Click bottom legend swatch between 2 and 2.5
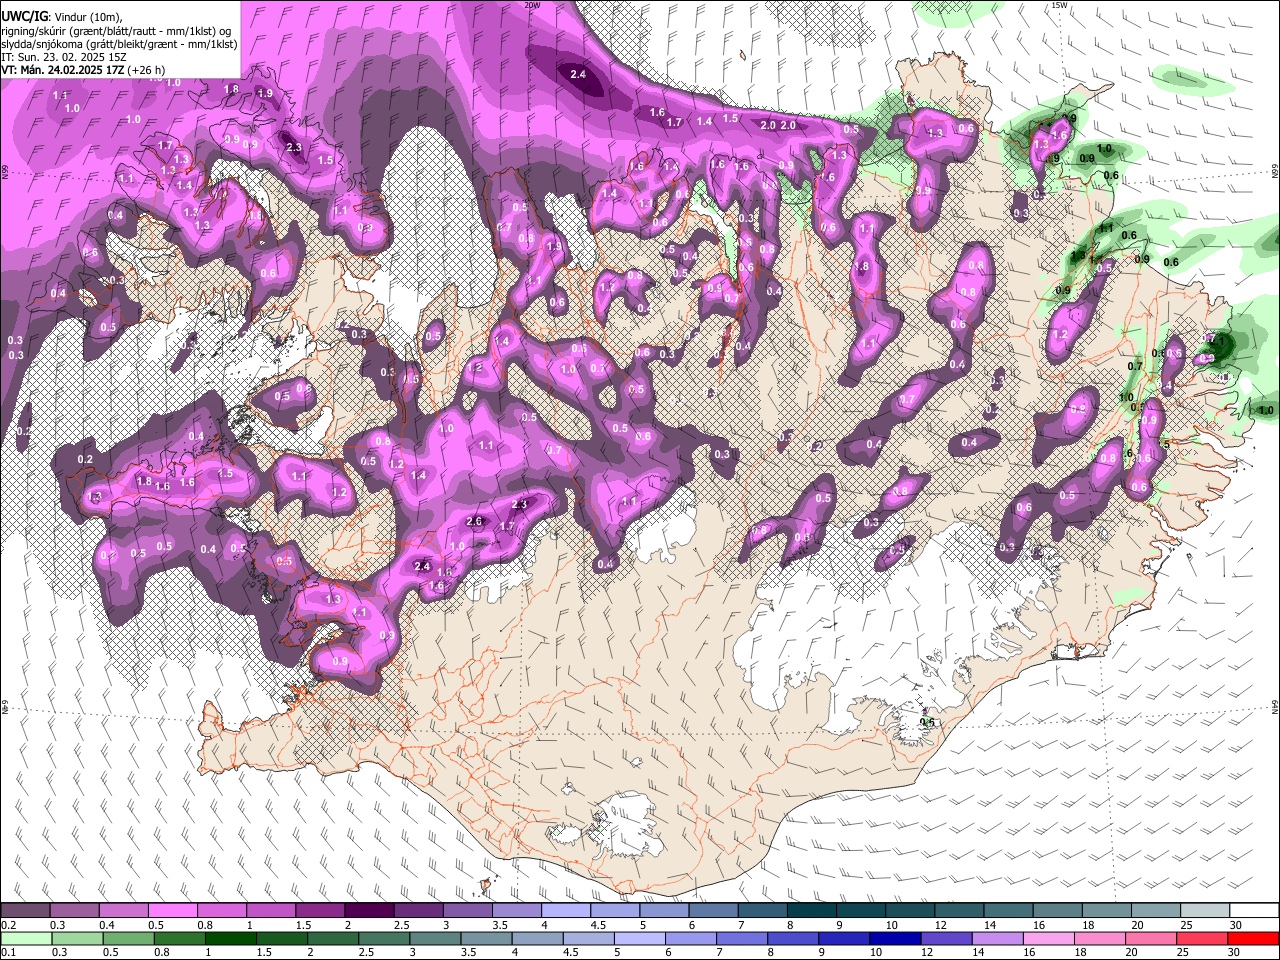Image resolution: width=1280 pixels, height=960 pixels. [x=332, y=939]
